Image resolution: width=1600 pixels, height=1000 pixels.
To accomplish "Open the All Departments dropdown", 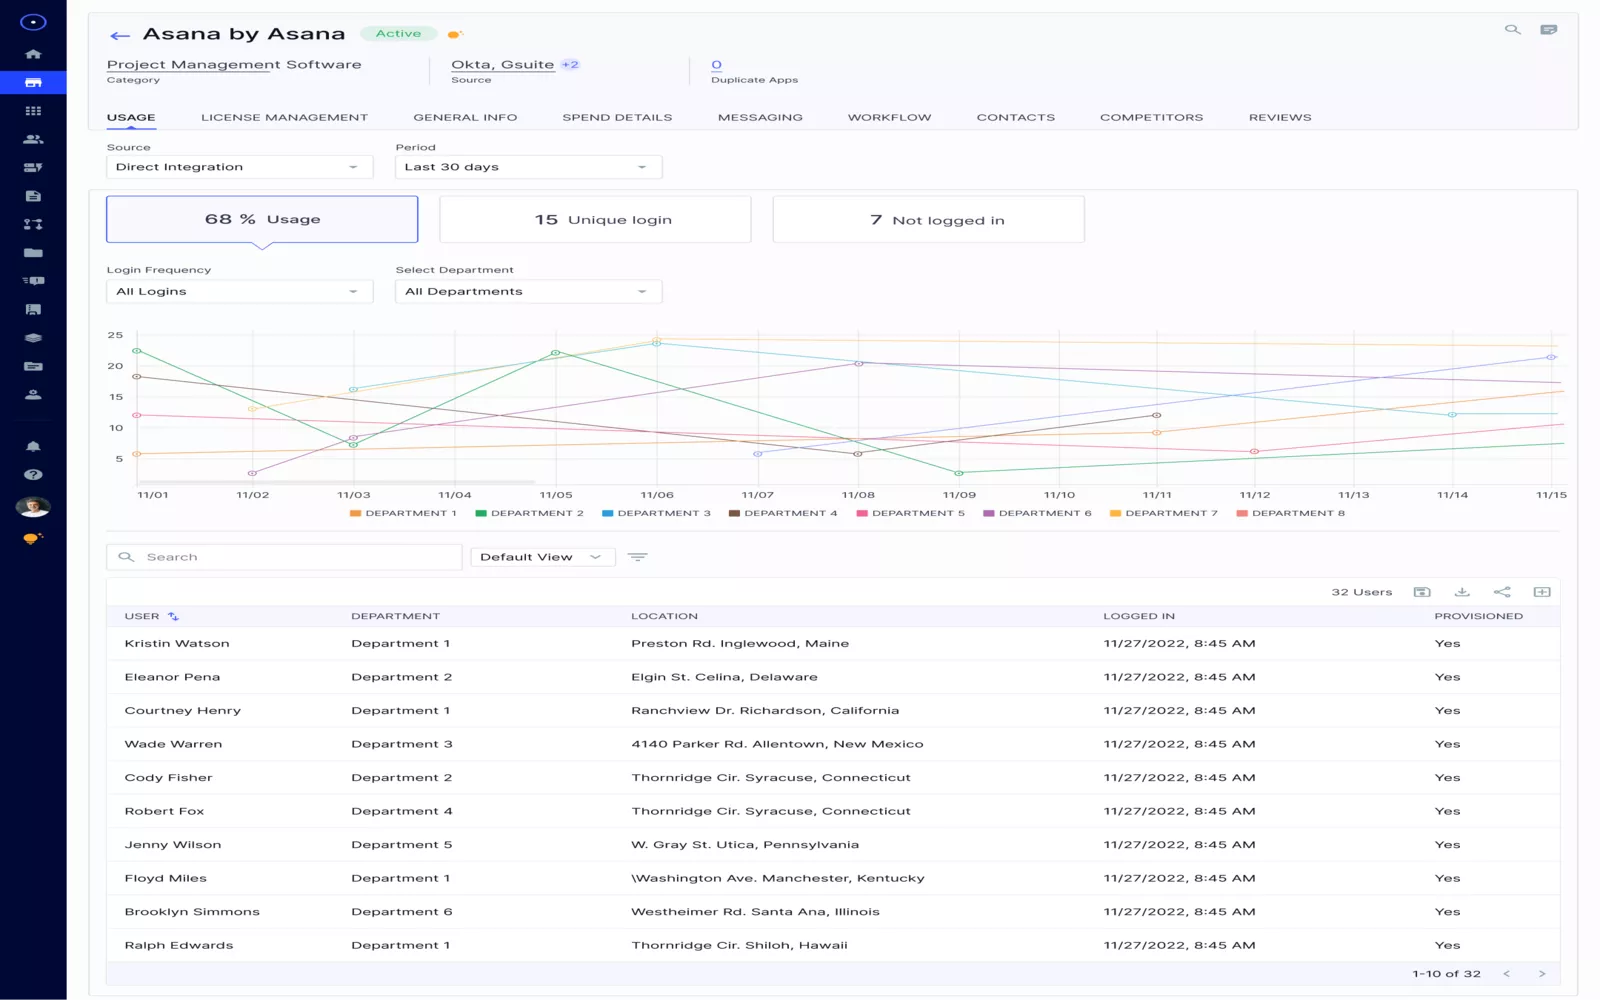I will 528,291.
